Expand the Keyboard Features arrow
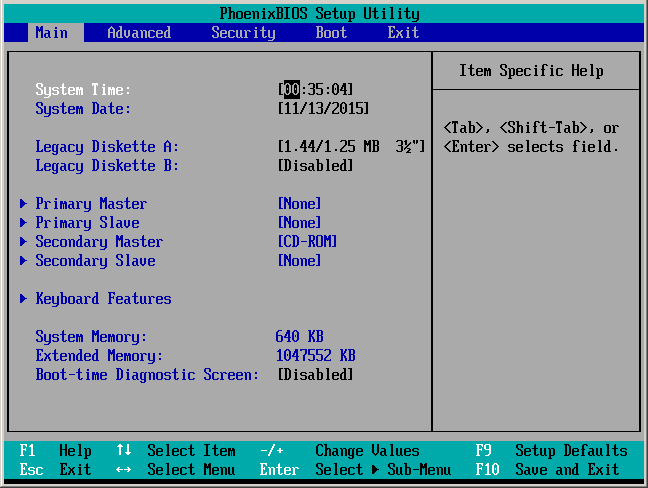Screen dimensions: 648x488 point(24,298)
